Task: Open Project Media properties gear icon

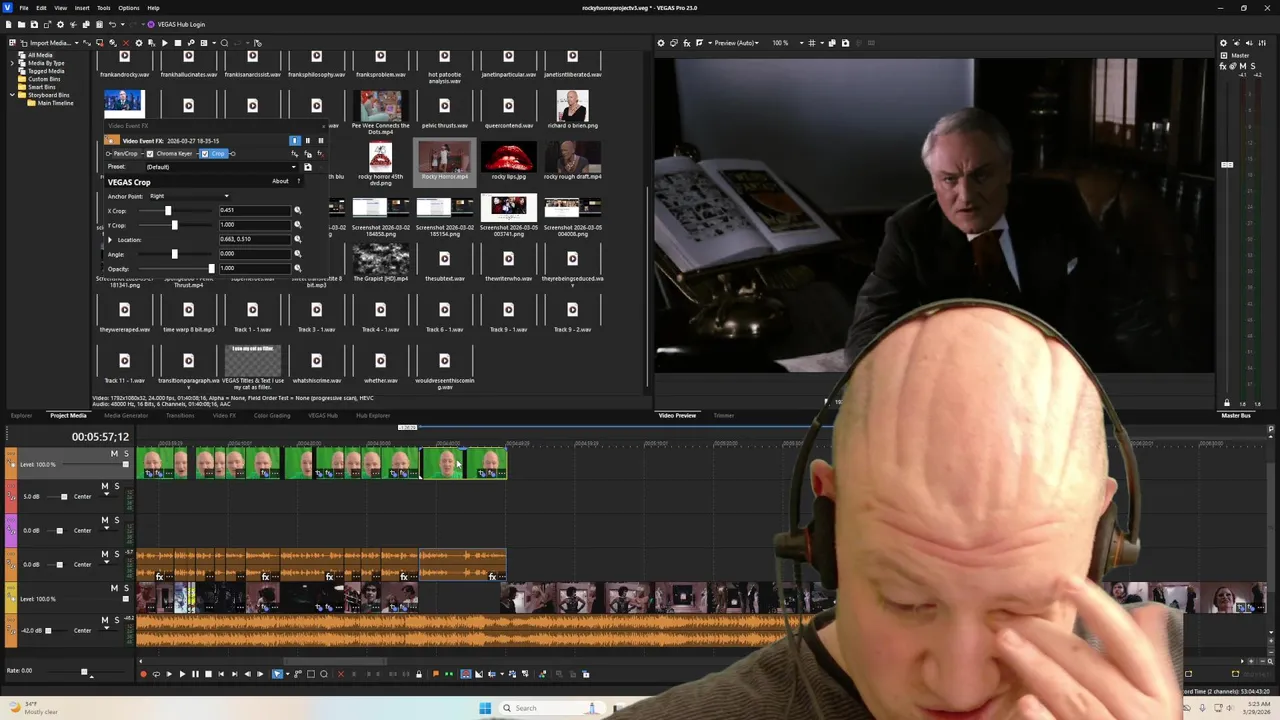Action: pyautogui.click(x=139, y=43)
